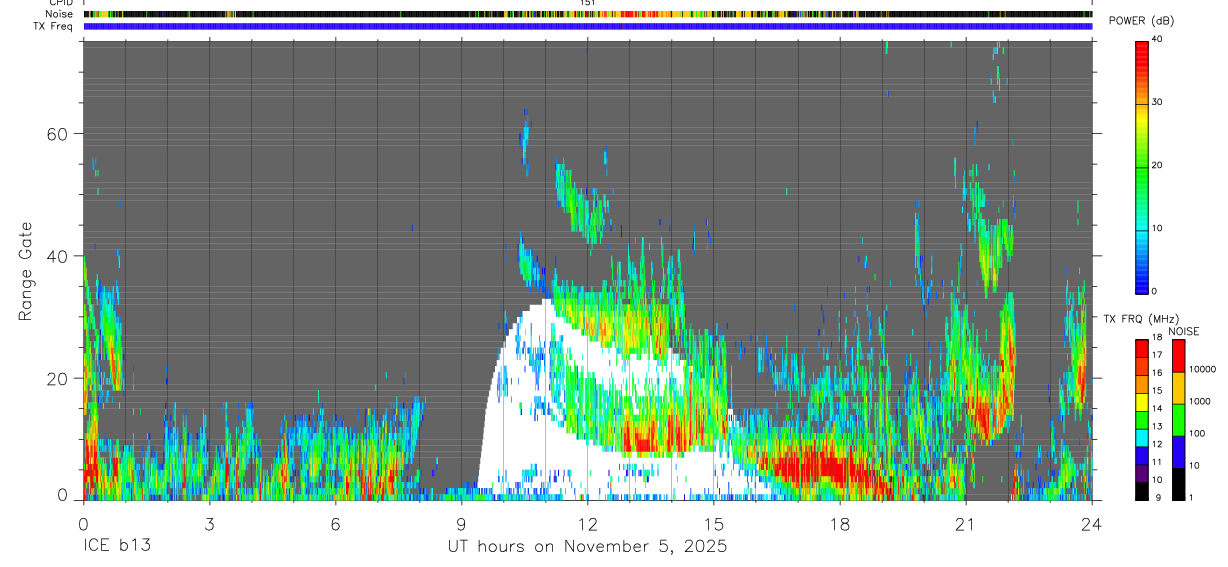Screen dimensions: 1228x567
Task: Click the 6 hour tick label
Action: (335, 525)
